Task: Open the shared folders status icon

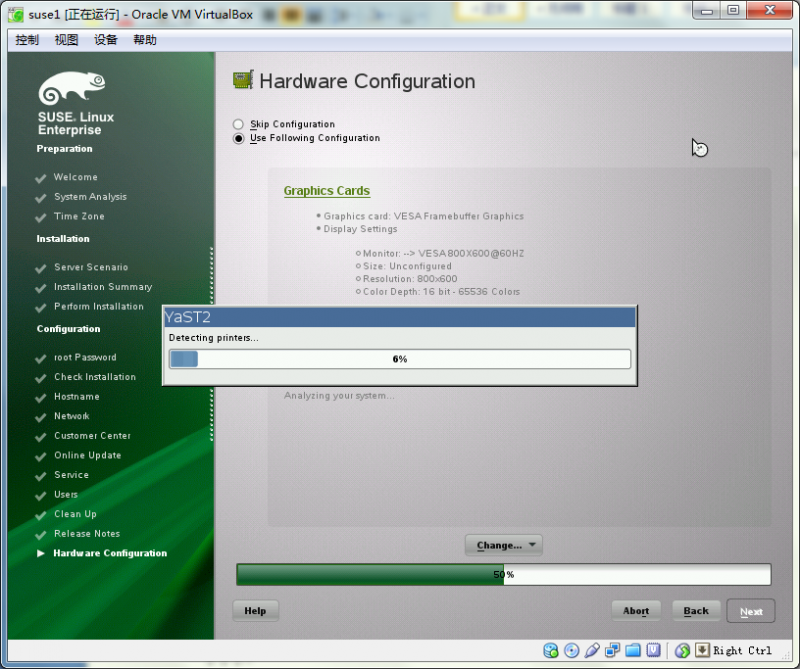Action: (633, 650)
